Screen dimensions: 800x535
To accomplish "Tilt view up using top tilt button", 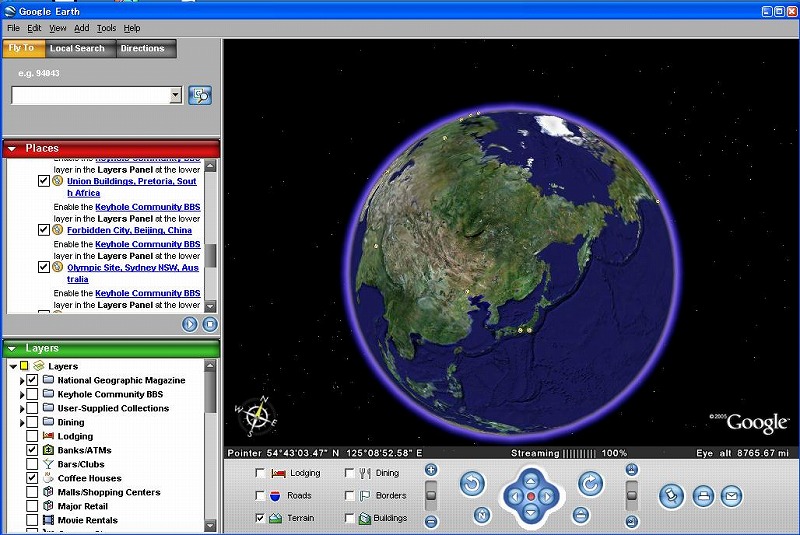I will 632,470.
